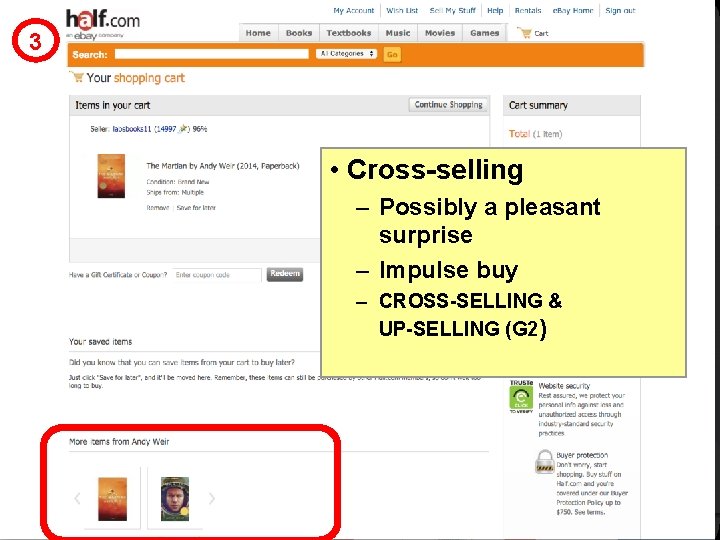Screen dimensions: 720x540
Task: Open the seller labsbooks11 link
Action: (x=132, y=129)
